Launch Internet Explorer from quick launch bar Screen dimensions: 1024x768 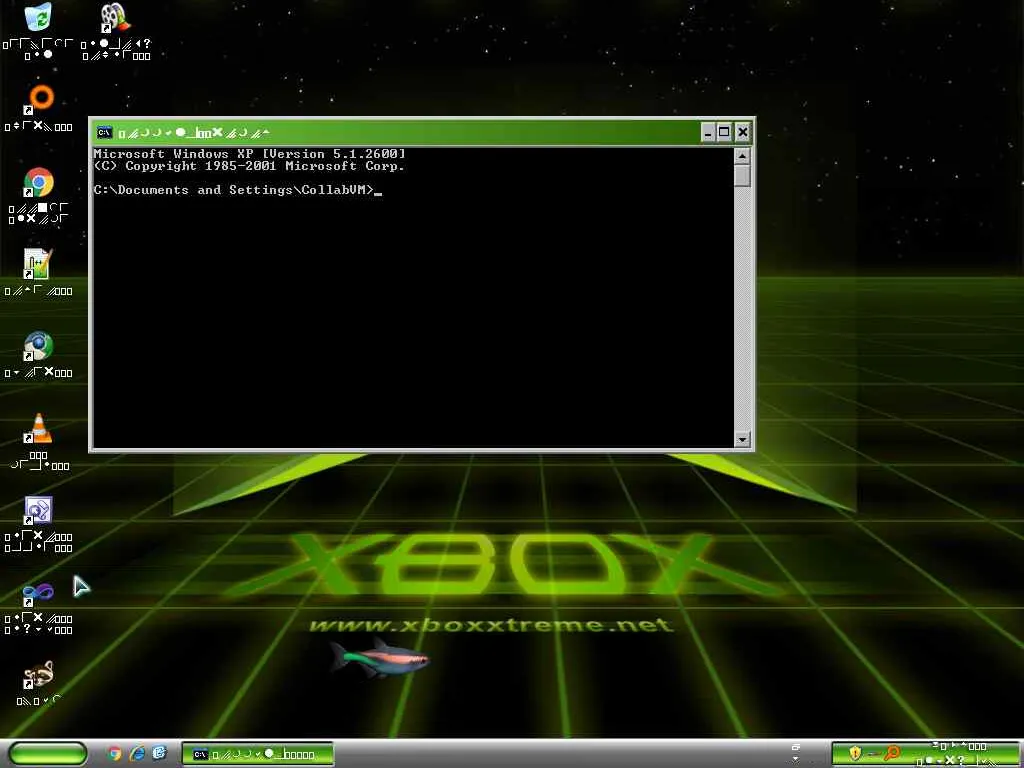(137, 754)
